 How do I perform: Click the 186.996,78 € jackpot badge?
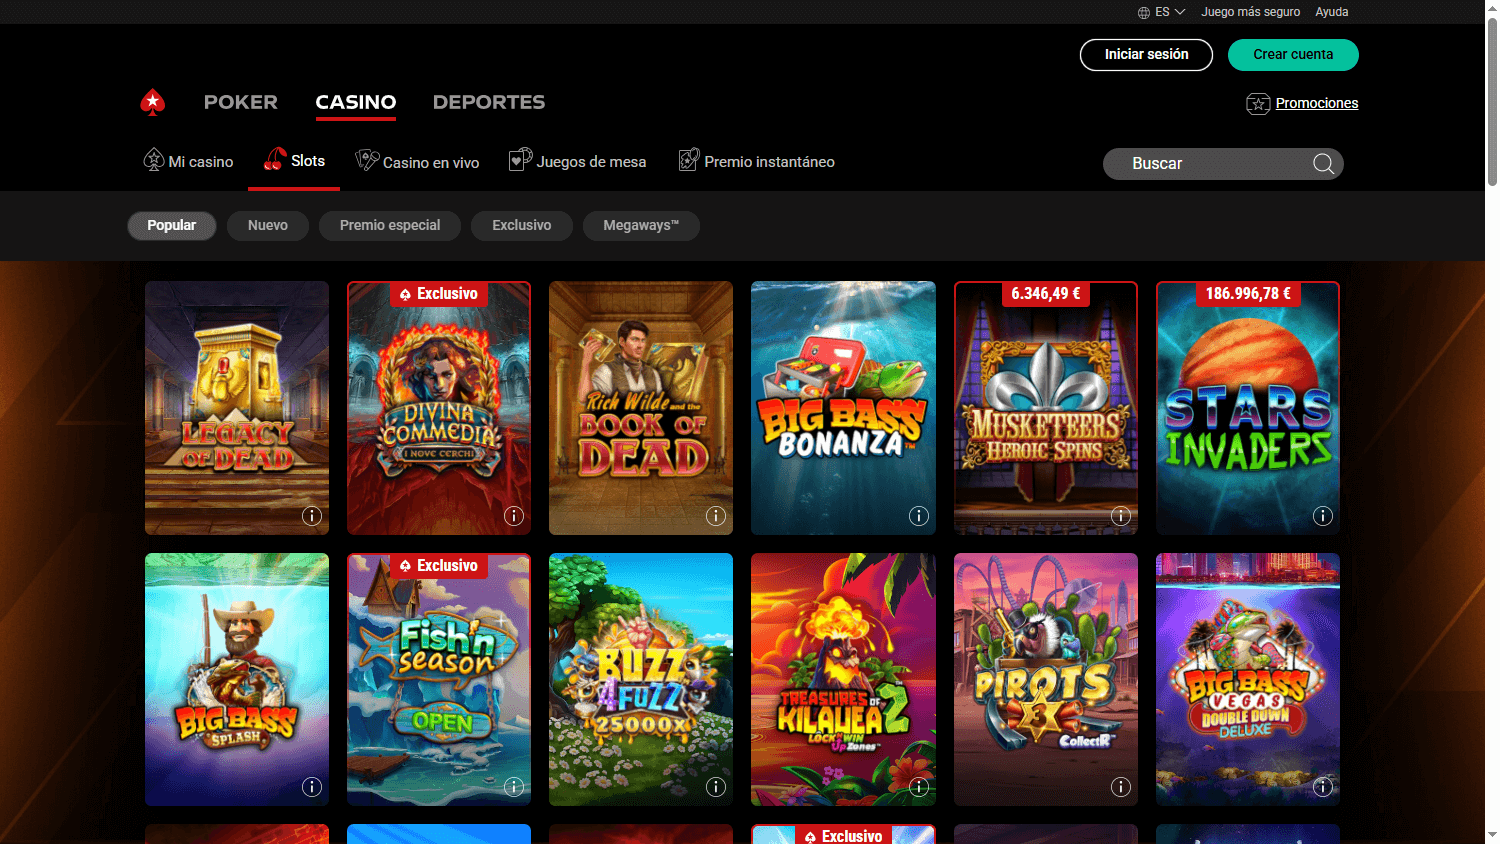point(1247,294)
